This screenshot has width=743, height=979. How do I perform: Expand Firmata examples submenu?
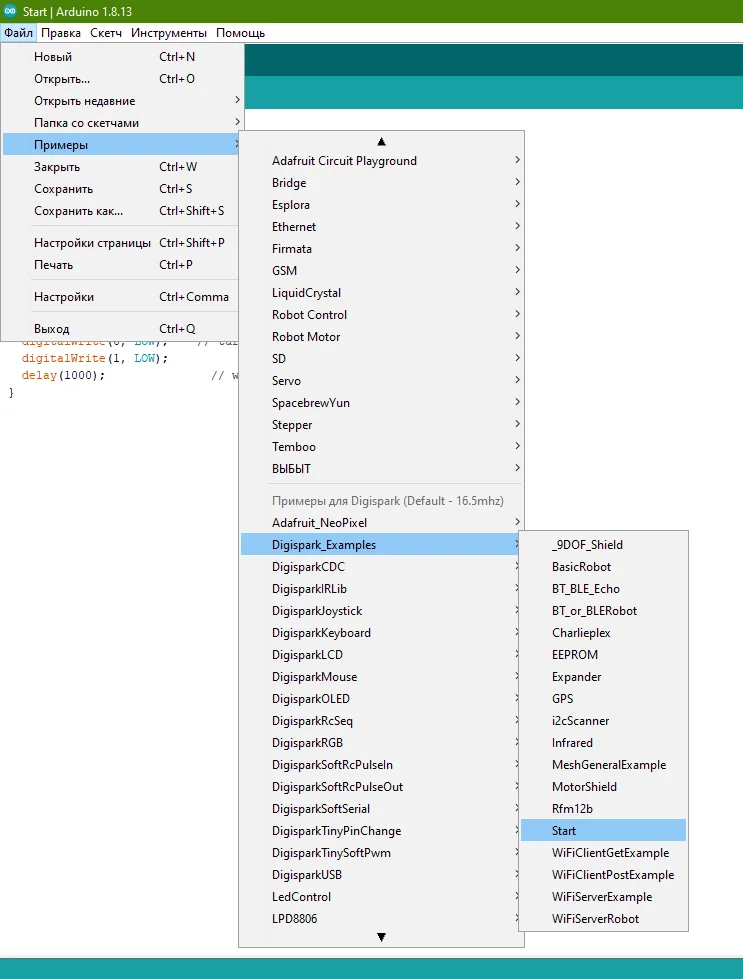381,249
